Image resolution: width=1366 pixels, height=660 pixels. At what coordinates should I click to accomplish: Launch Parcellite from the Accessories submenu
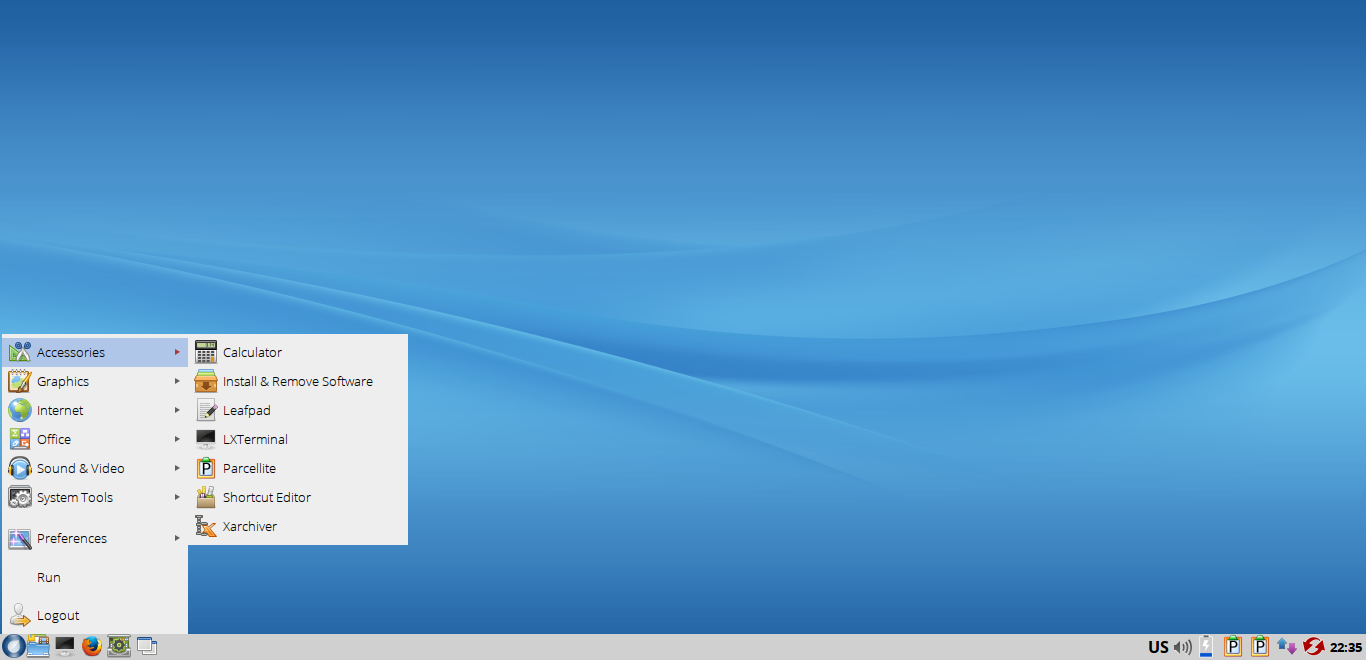coord(298,468)
